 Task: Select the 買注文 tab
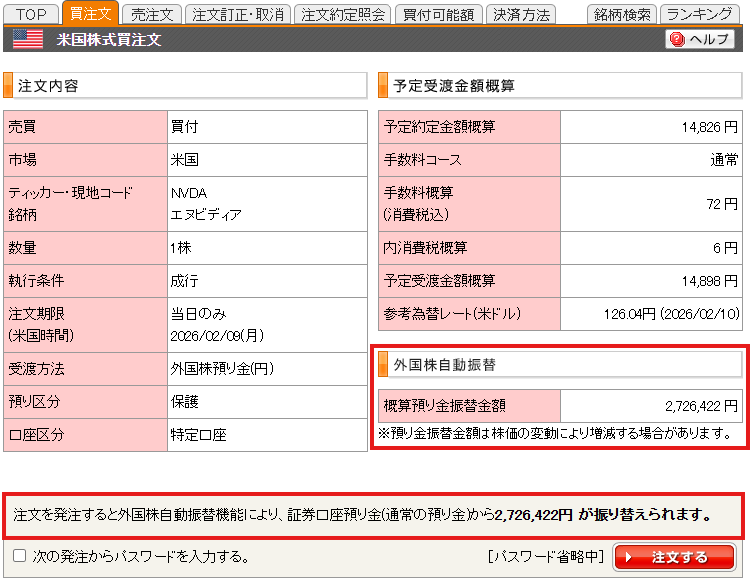pos(90,14)
